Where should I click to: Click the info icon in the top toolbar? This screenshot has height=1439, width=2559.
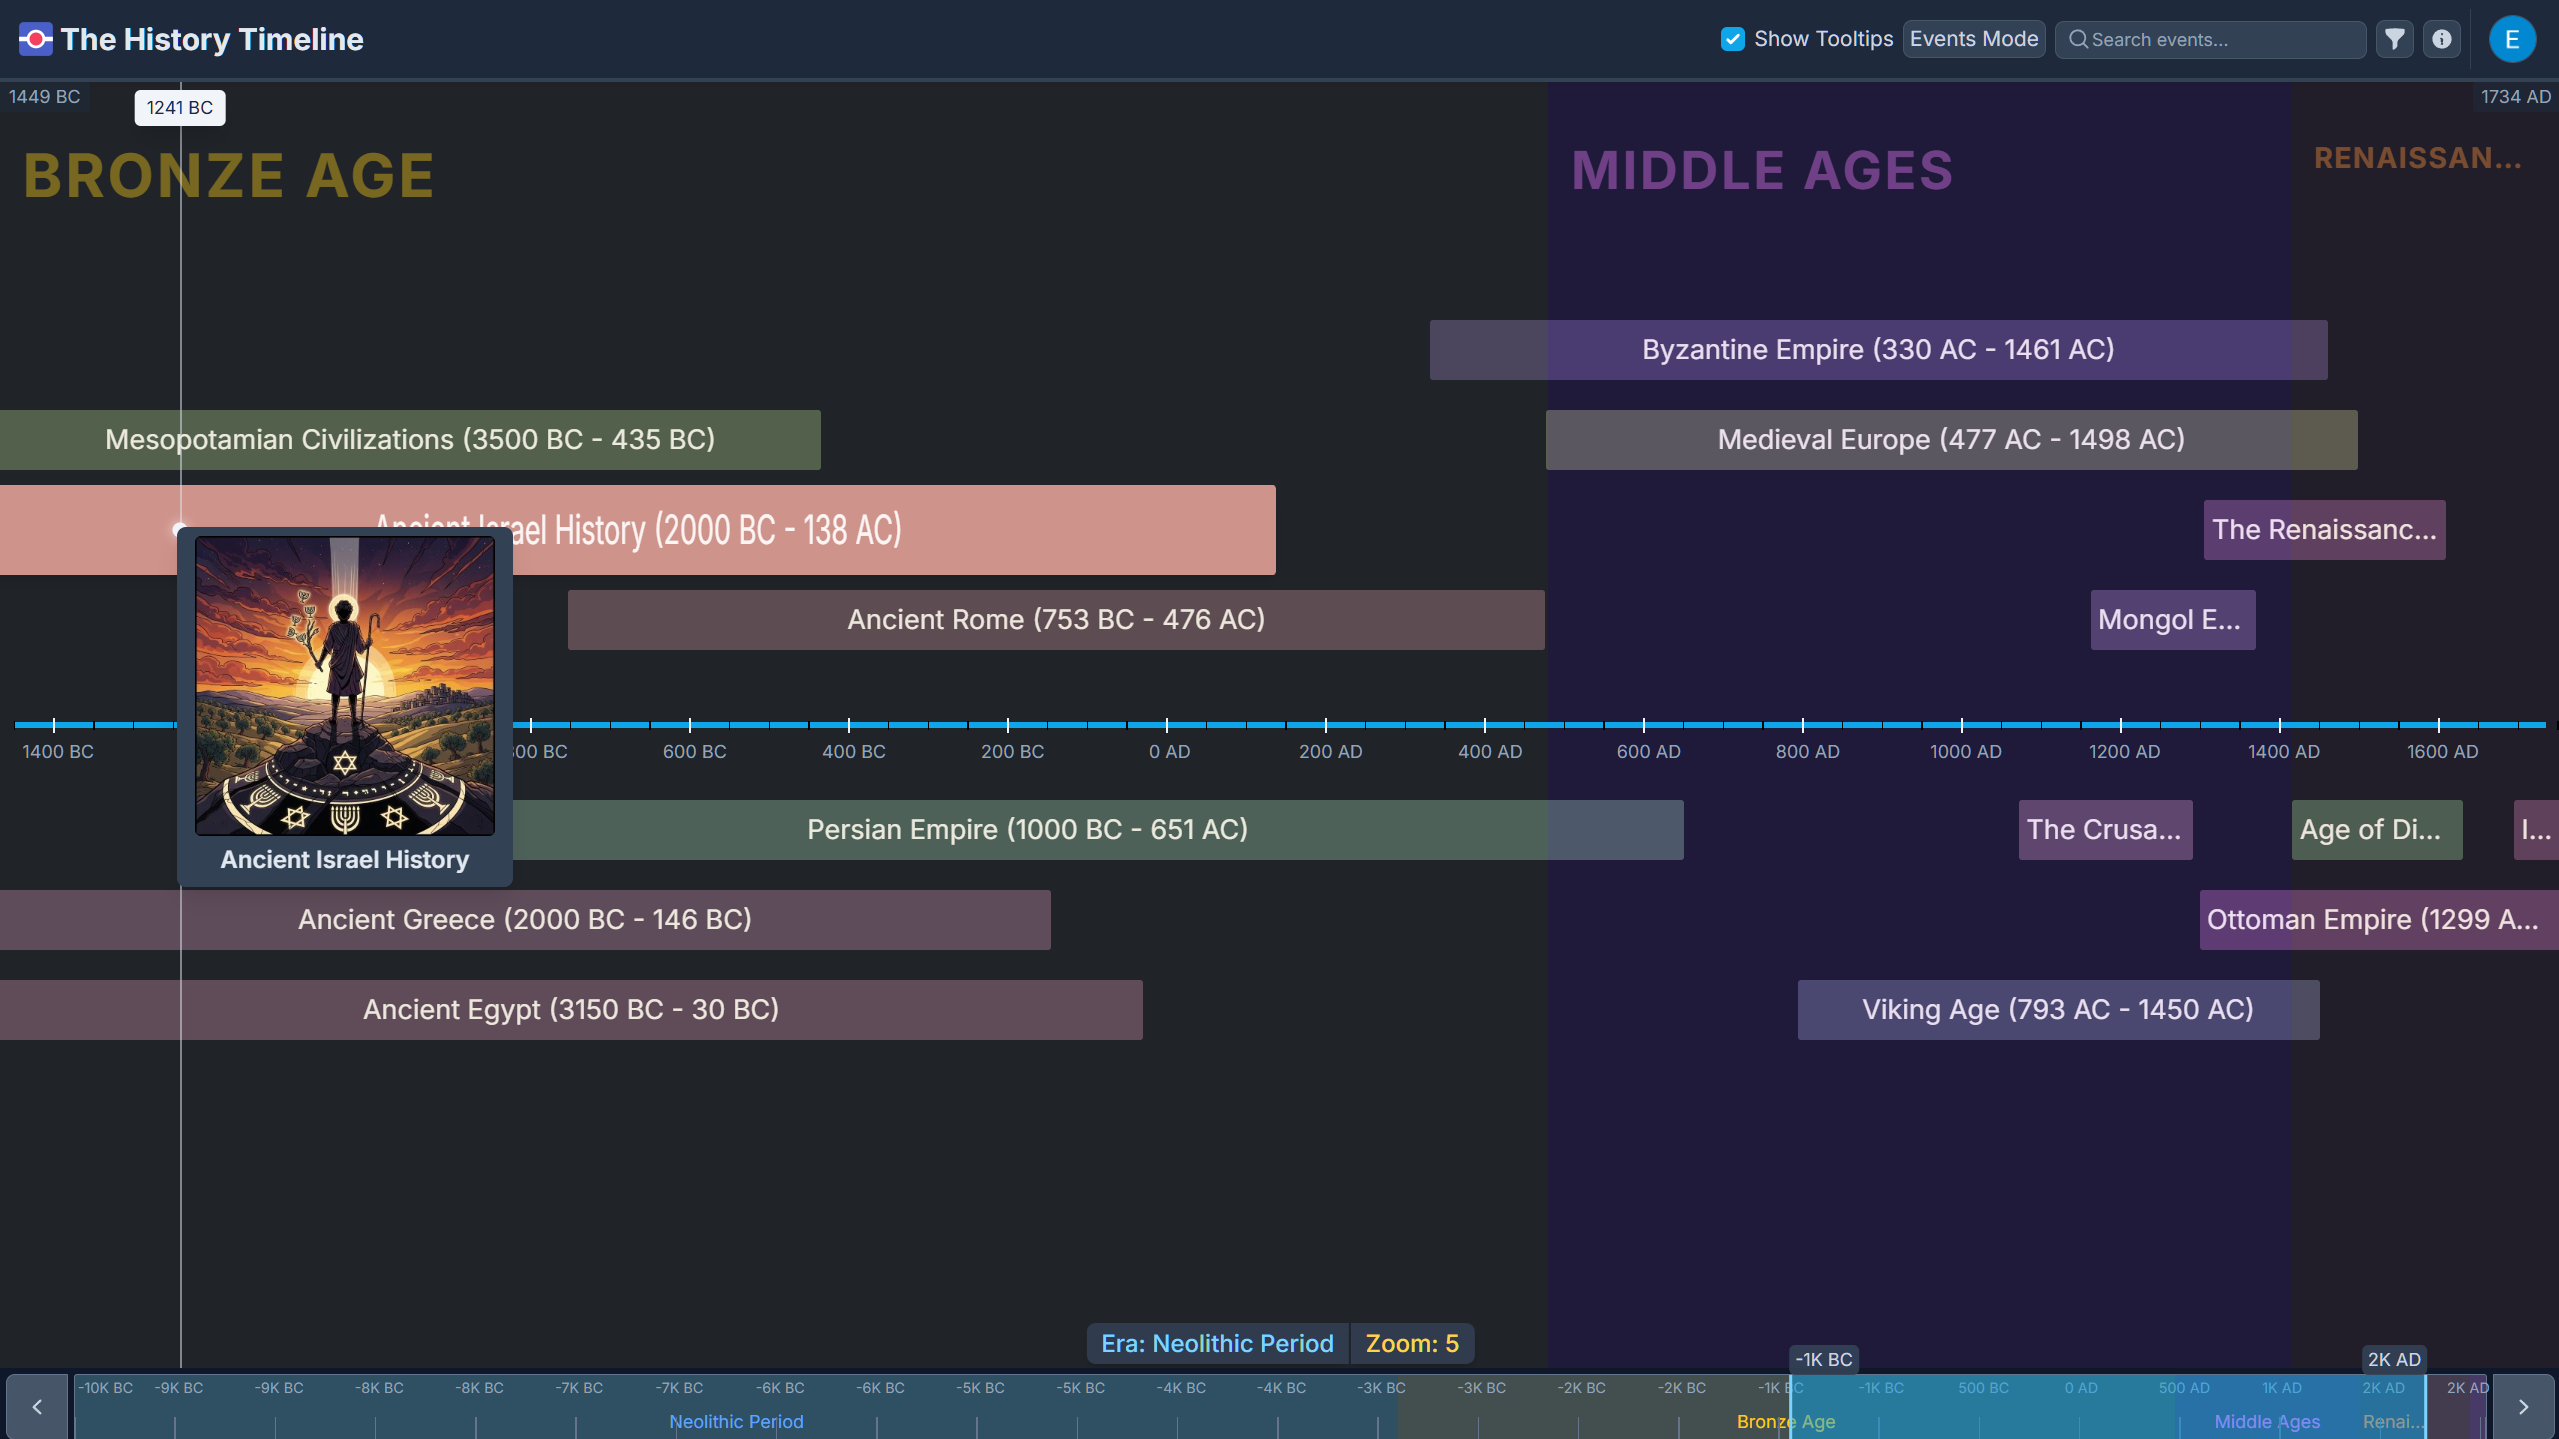[x=2442, y=39]
